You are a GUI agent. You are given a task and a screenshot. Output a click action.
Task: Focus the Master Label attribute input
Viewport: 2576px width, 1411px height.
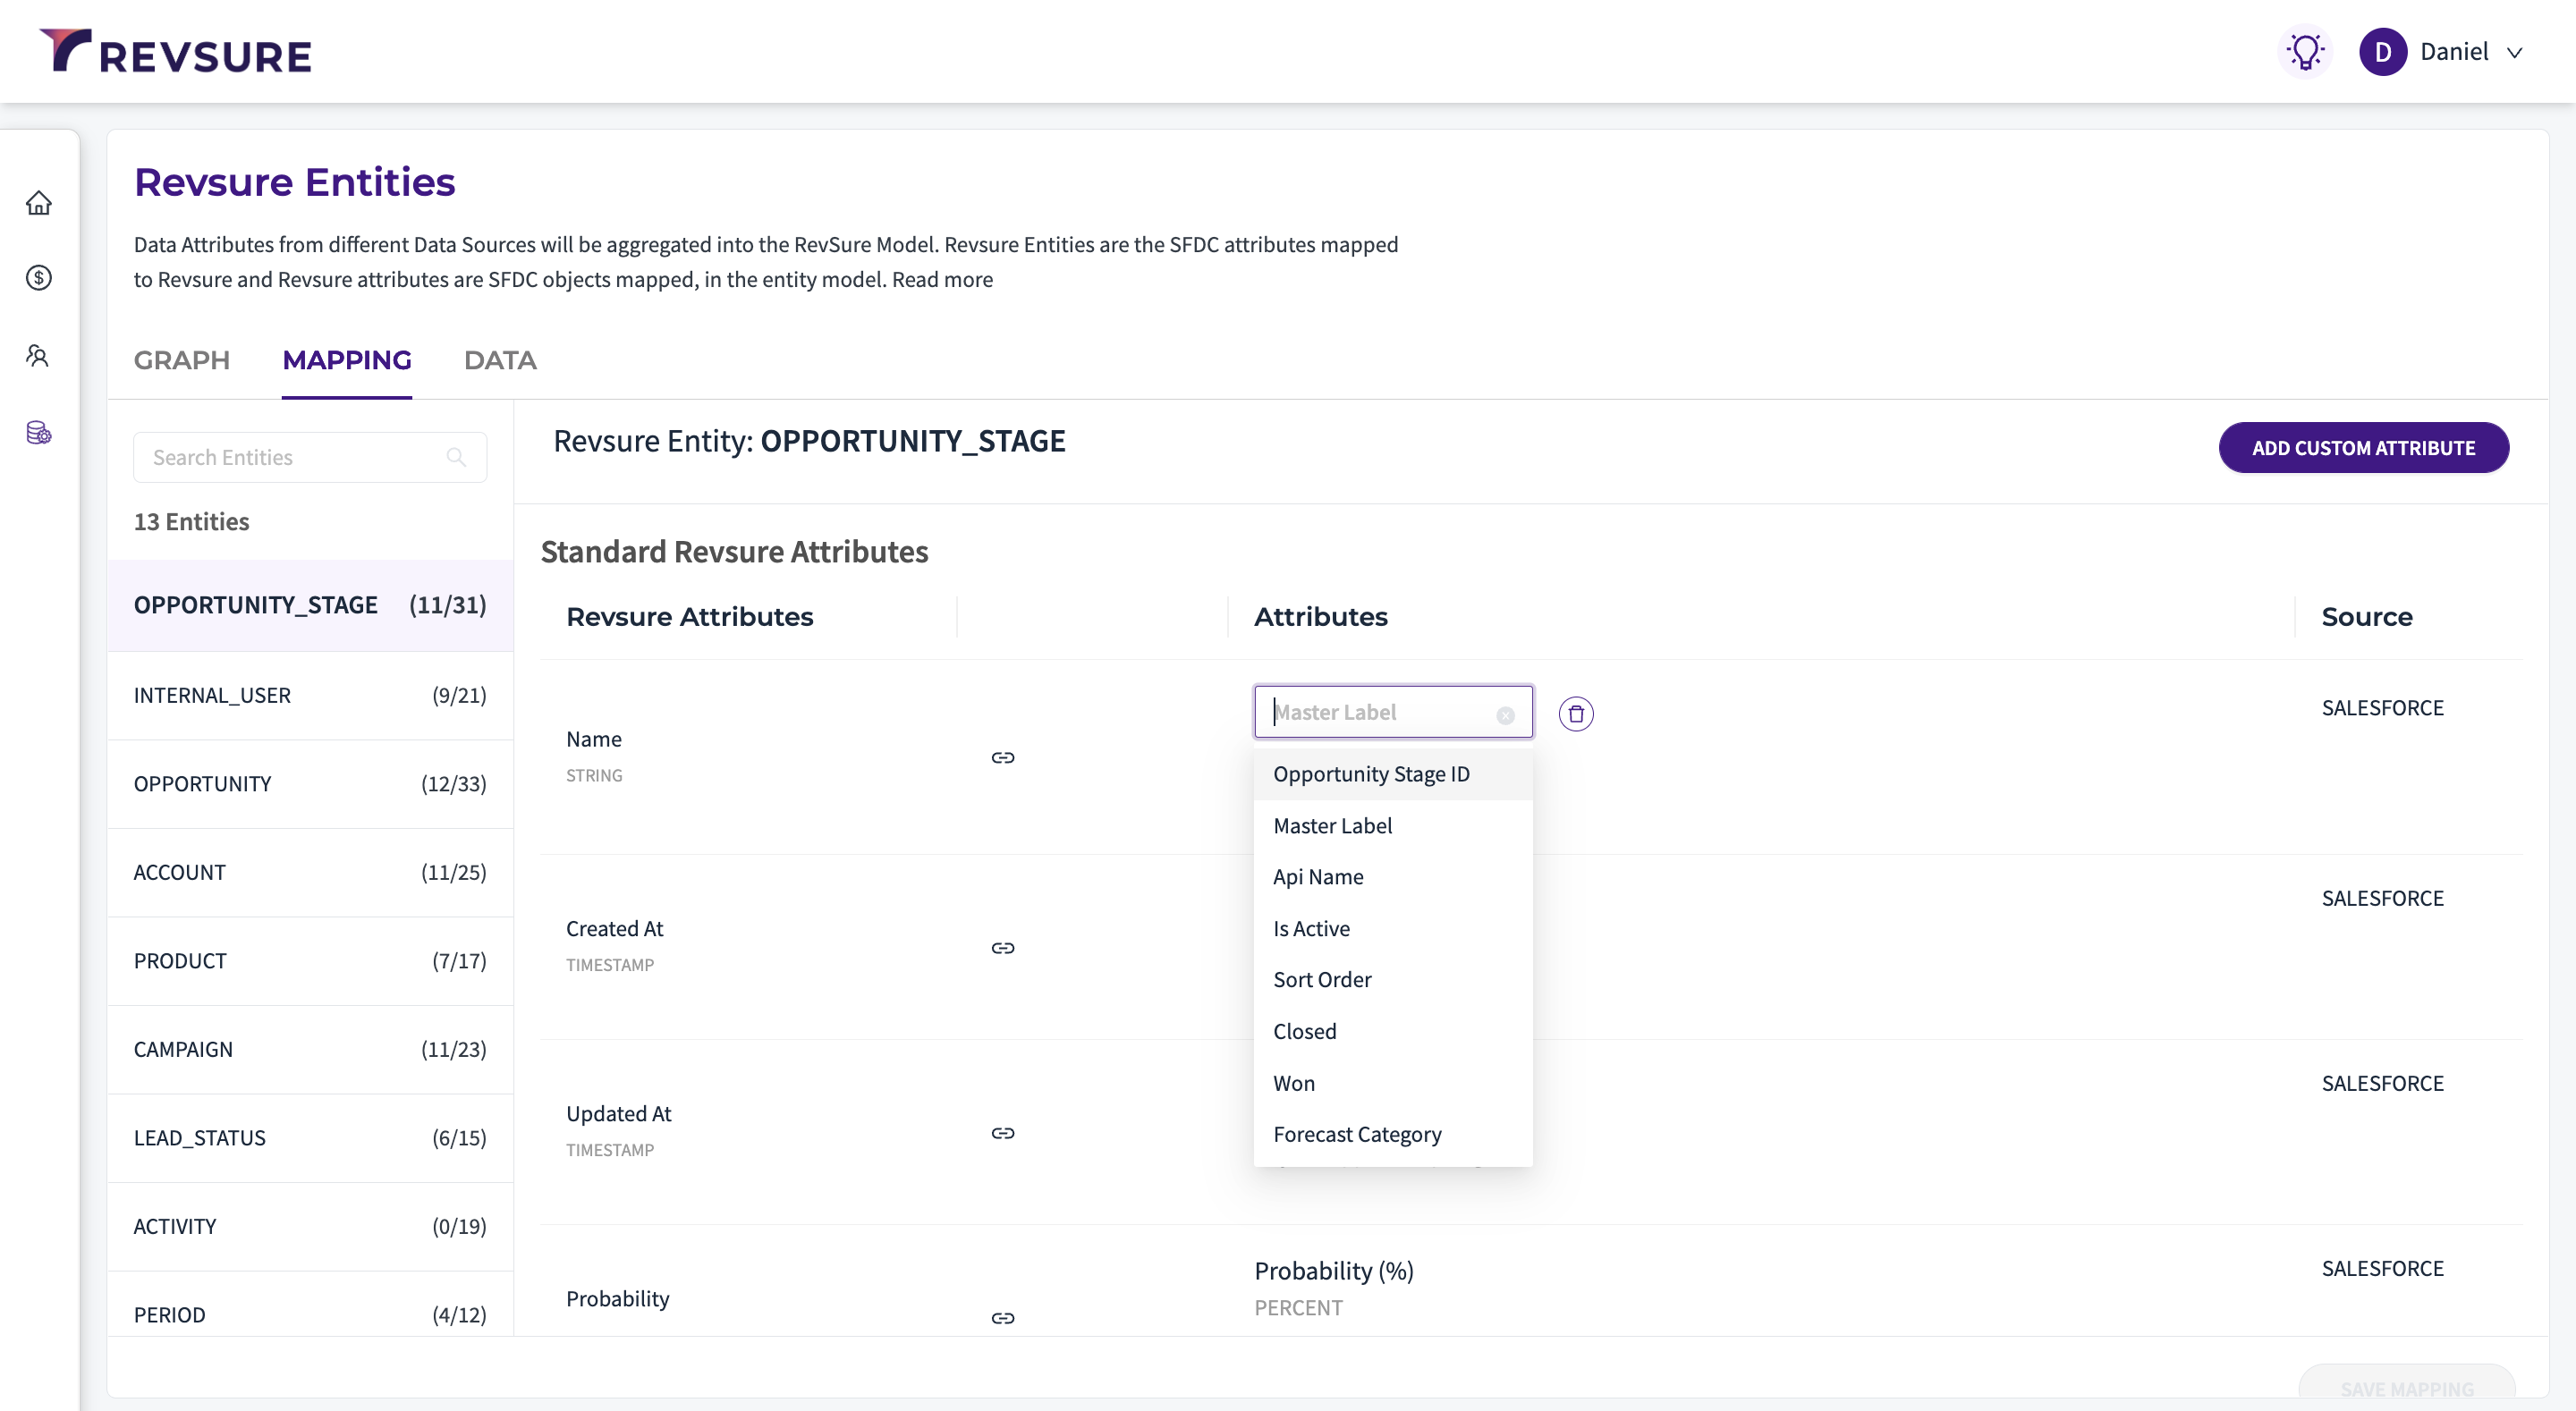pyautogui.click(x=1383, y=712)
